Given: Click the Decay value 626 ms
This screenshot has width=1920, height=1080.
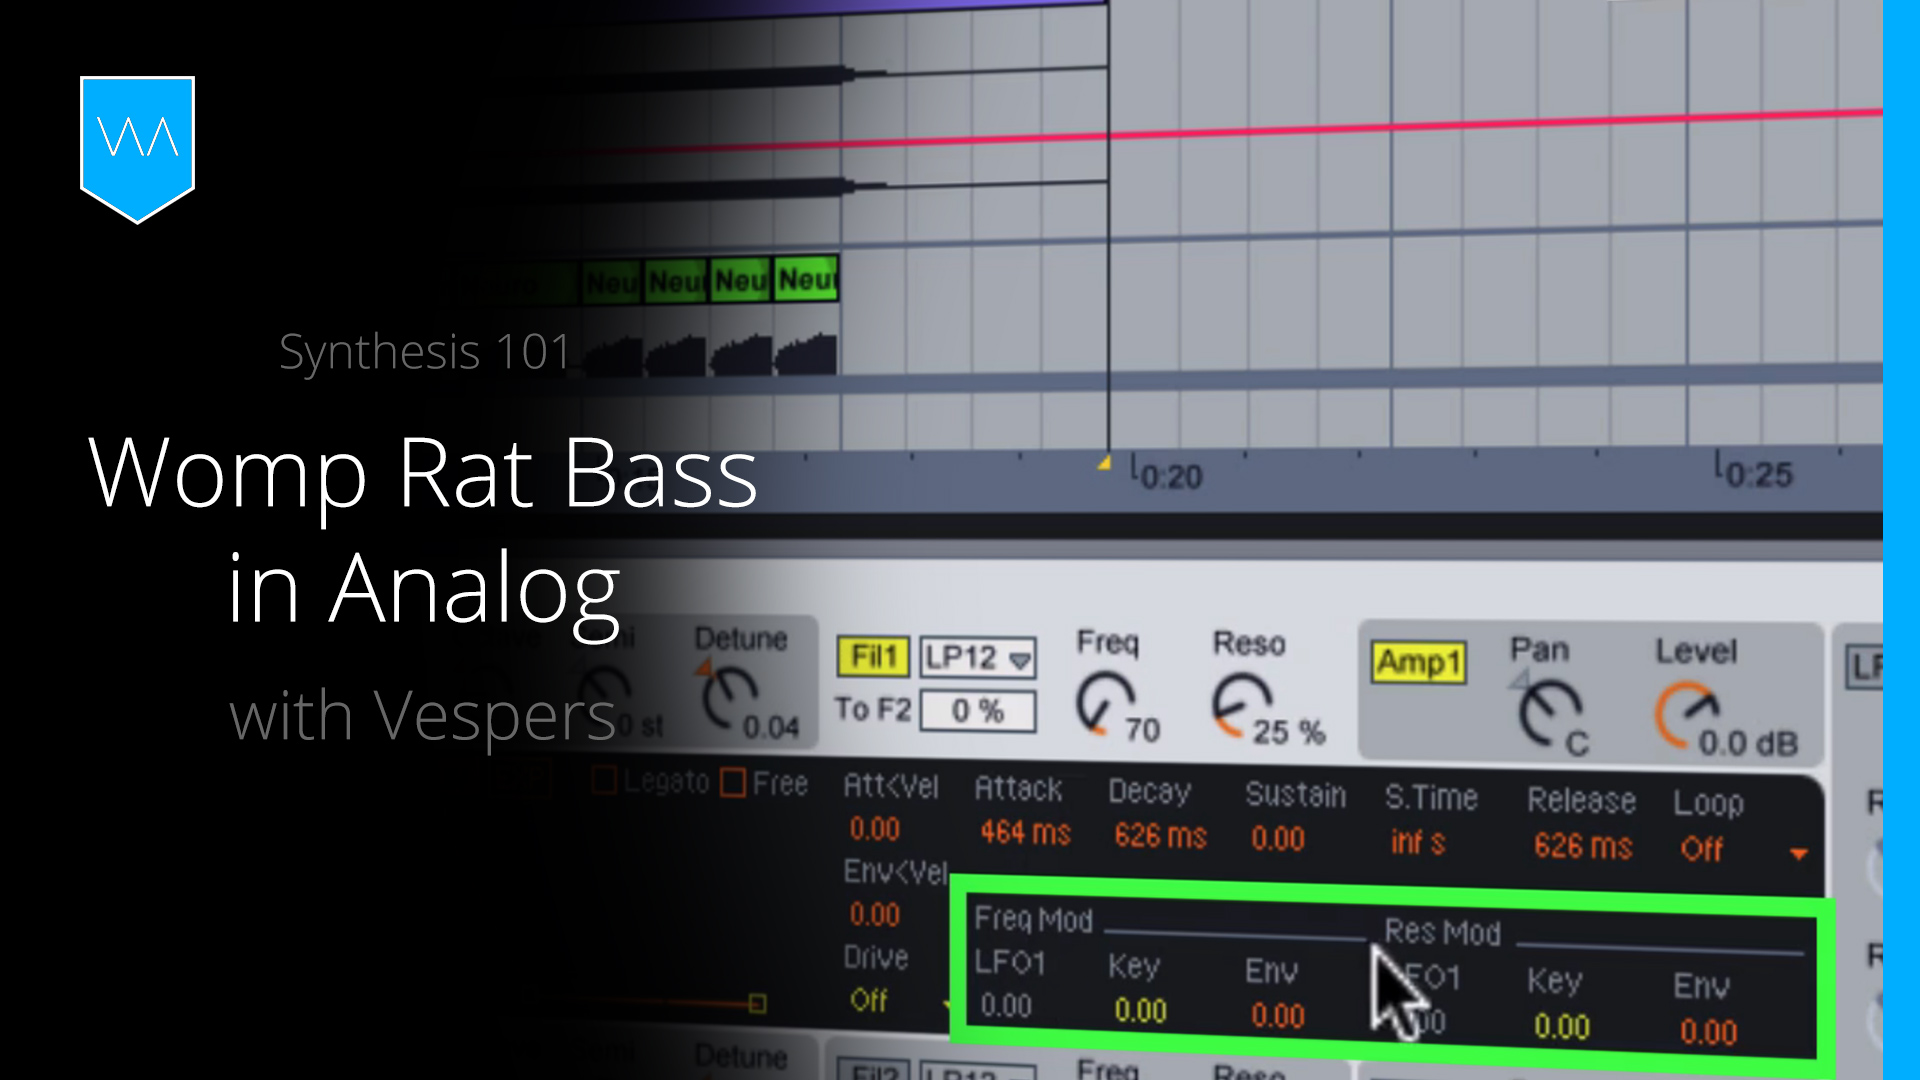Looking at the screenshot, I should click(1160, 835).
